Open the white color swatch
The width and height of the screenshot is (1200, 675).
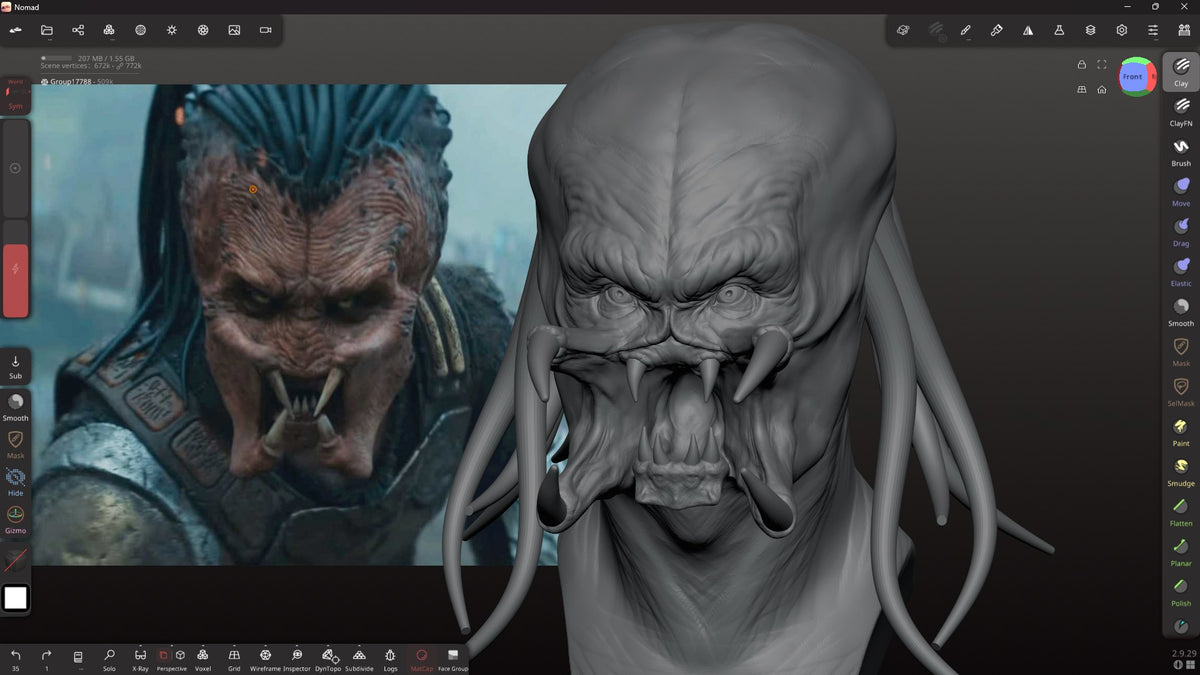[15, 598]
